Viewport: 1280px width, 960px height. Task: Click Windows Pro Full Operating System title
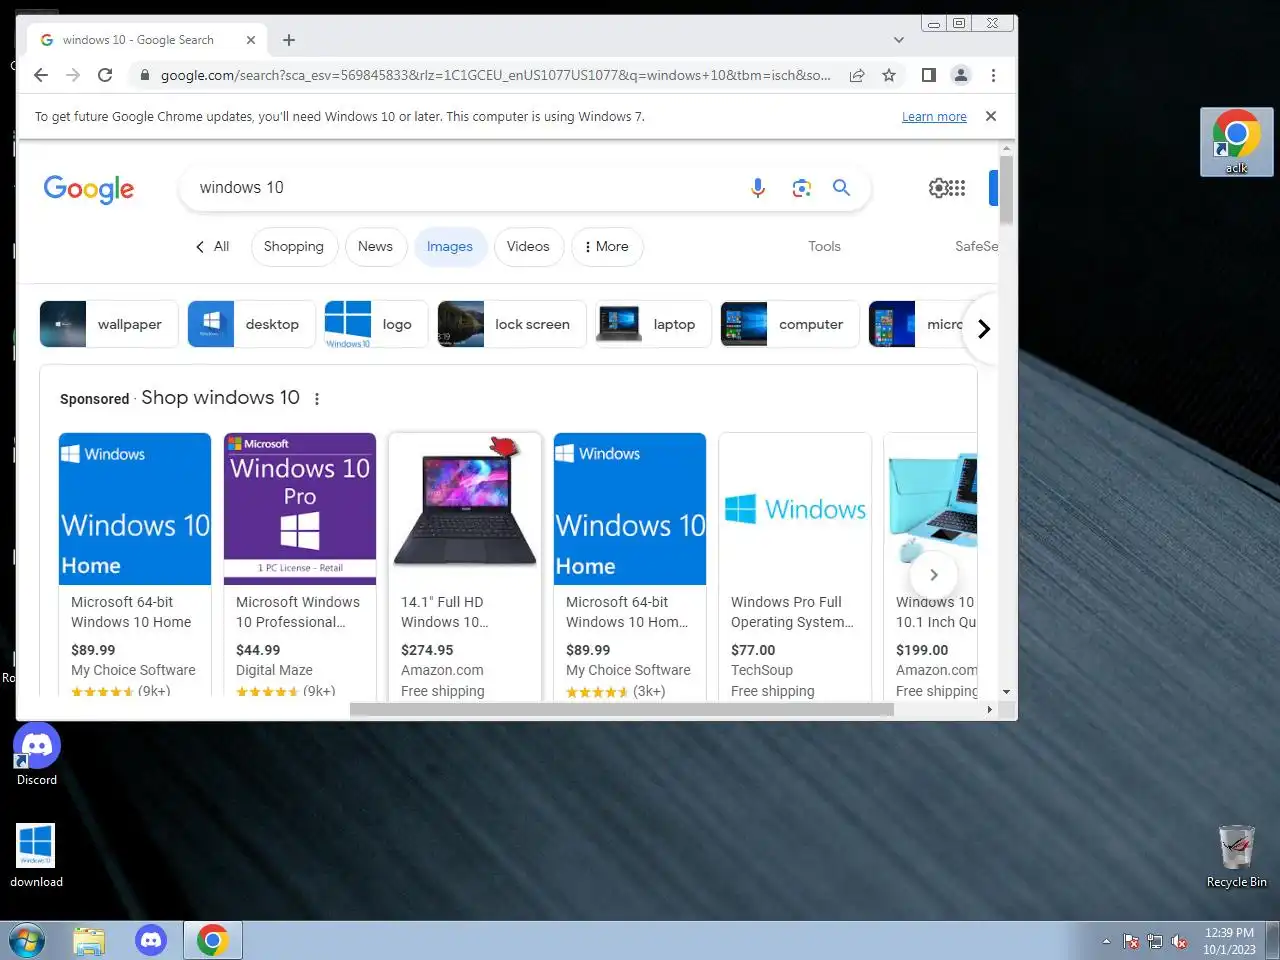(792, 612)
